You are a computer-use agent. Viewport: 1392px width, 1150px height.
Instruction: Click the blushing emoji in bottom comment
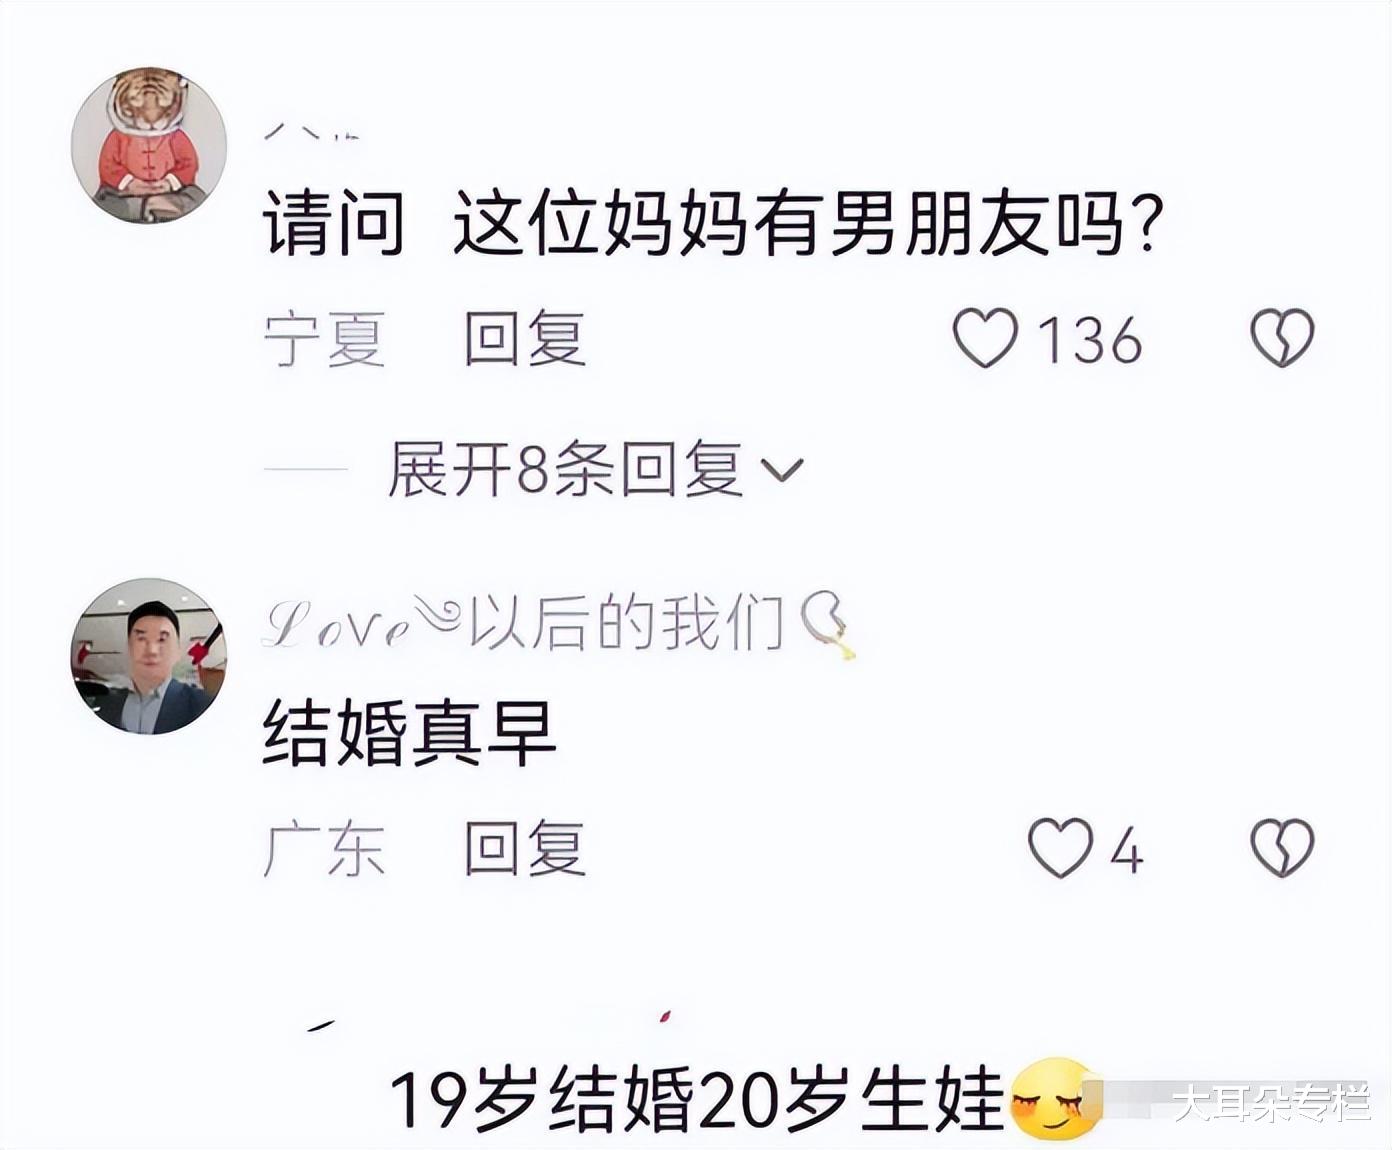(x=1053, y=1098)
